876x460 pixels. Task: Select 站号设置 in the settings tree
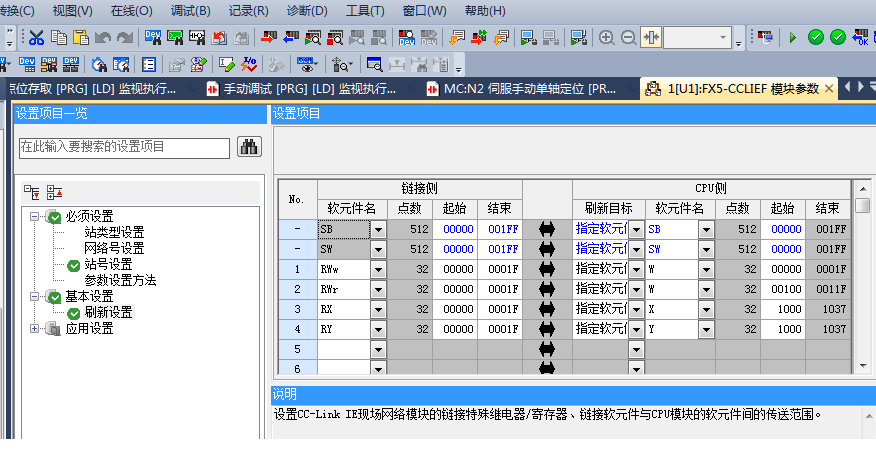point(108,265)
